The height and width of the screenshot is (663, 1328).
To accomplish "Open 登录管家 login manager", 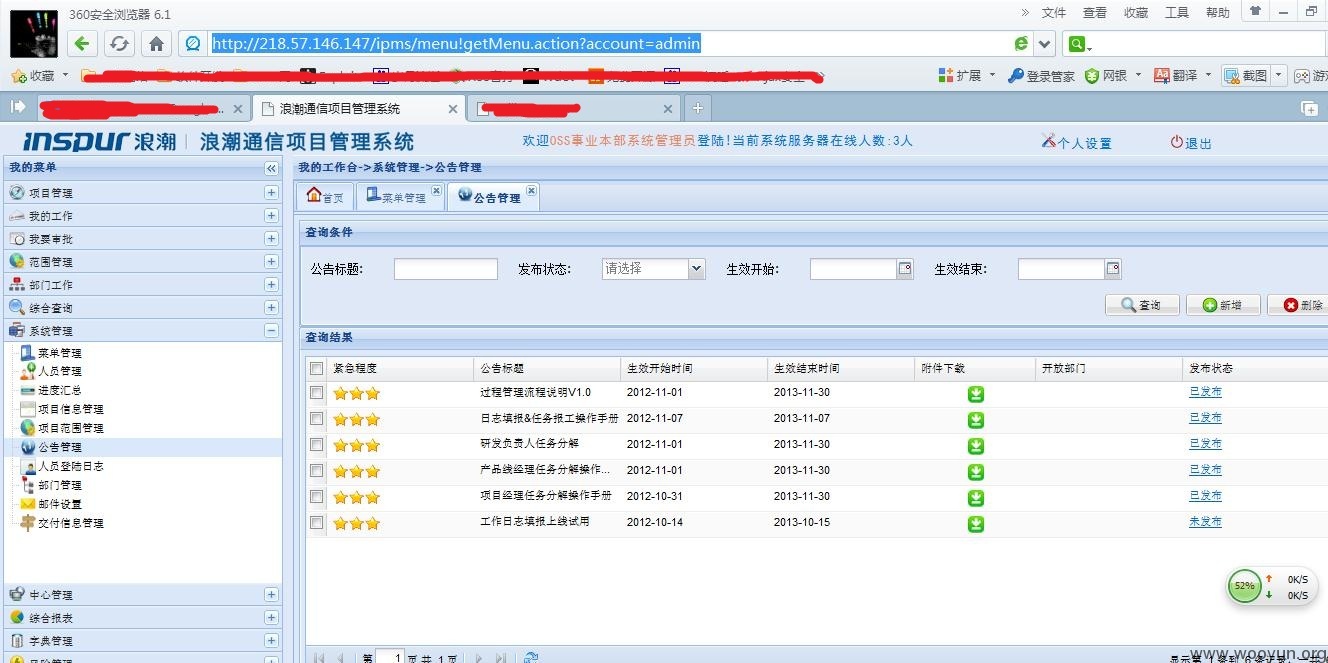I will pos(1041,75).
